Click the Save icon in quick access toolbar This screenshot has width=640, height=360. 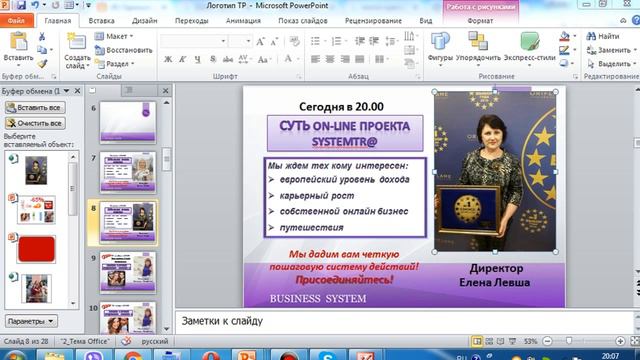pyautogui.click(x=21, y=5)
